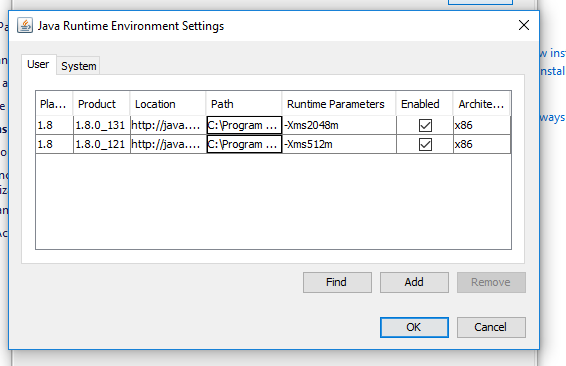Select the Architecture column header
Image resolution: width=566 pixels, height=366 pixels.
click(x=481, y=104)
